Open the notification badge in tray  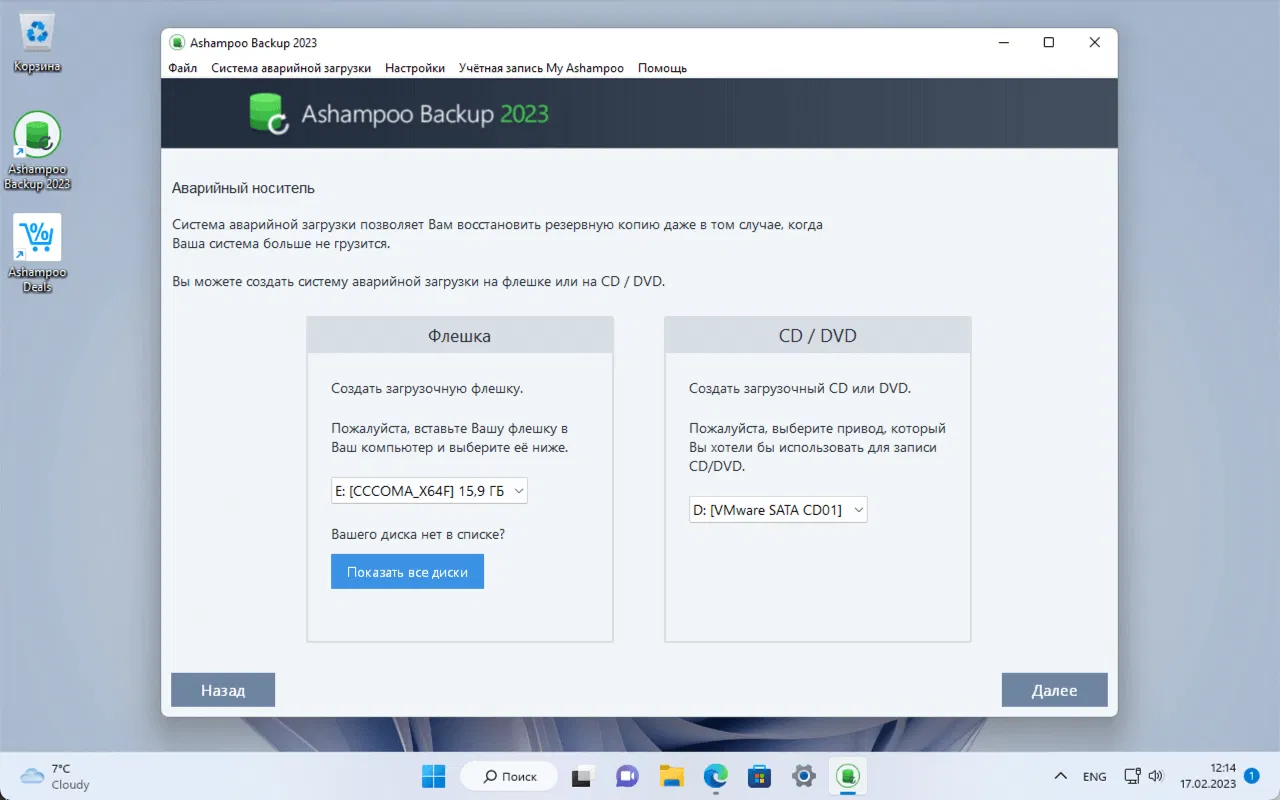point(1251,775)
